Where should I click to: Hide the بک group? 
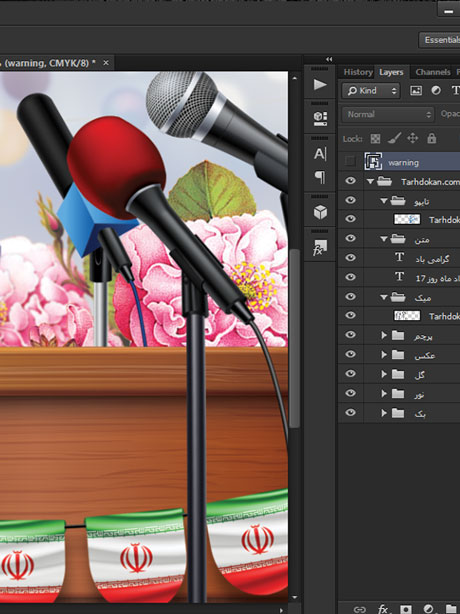[x=350, y=412]
